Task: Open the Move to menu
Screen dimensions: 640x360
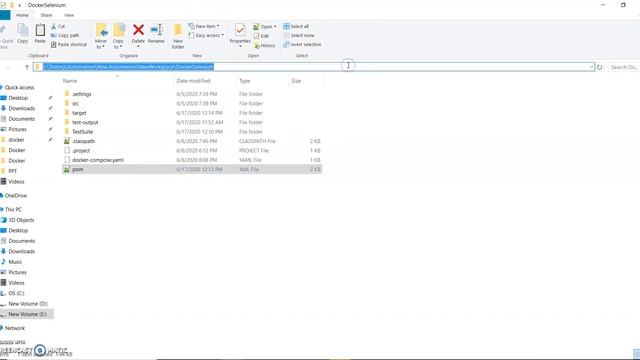Action: 101,36
